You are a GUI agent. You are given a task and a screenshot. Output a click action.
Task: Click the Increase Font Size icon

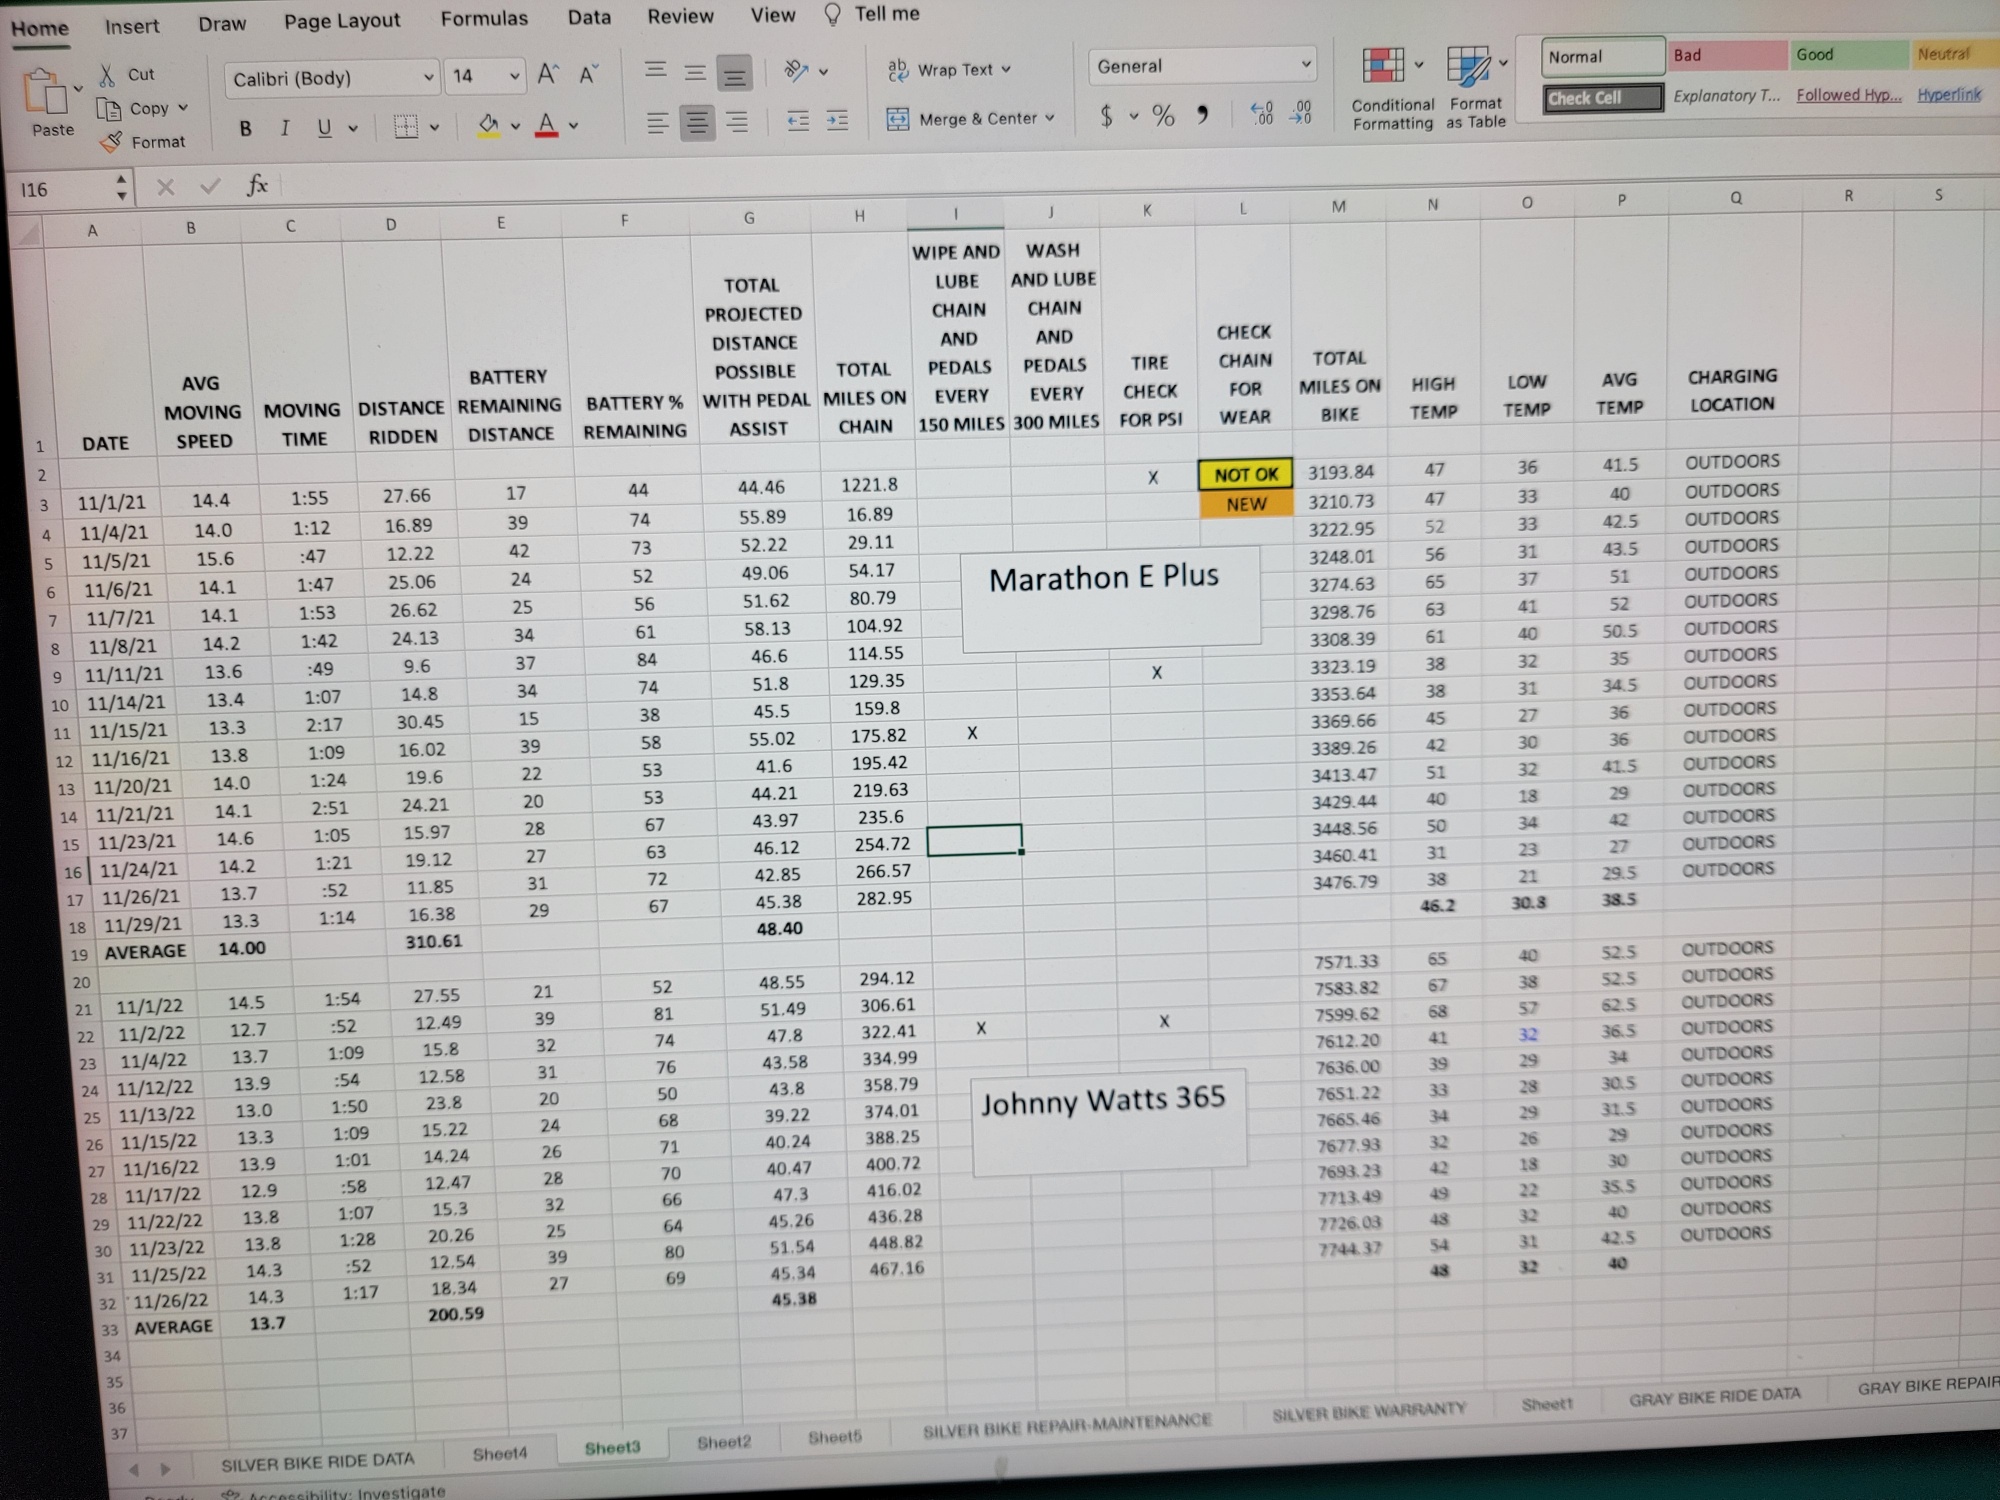coord(548,74)
